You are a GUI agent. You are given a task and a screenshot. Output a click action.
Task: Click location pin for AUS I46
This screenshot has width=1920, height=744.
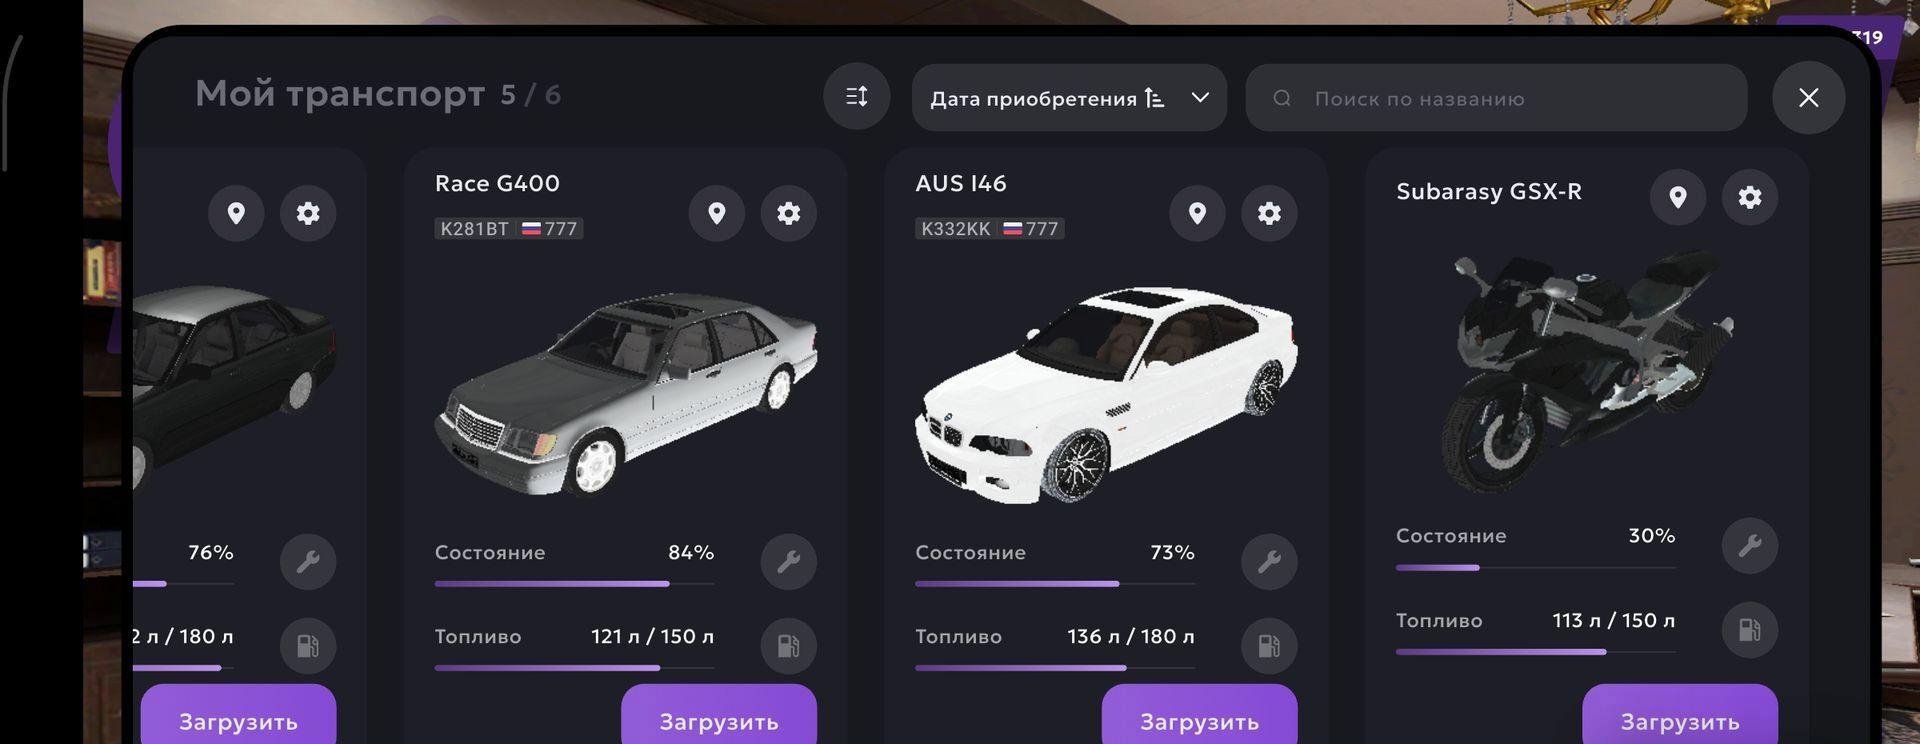[x=1197, y=213]
